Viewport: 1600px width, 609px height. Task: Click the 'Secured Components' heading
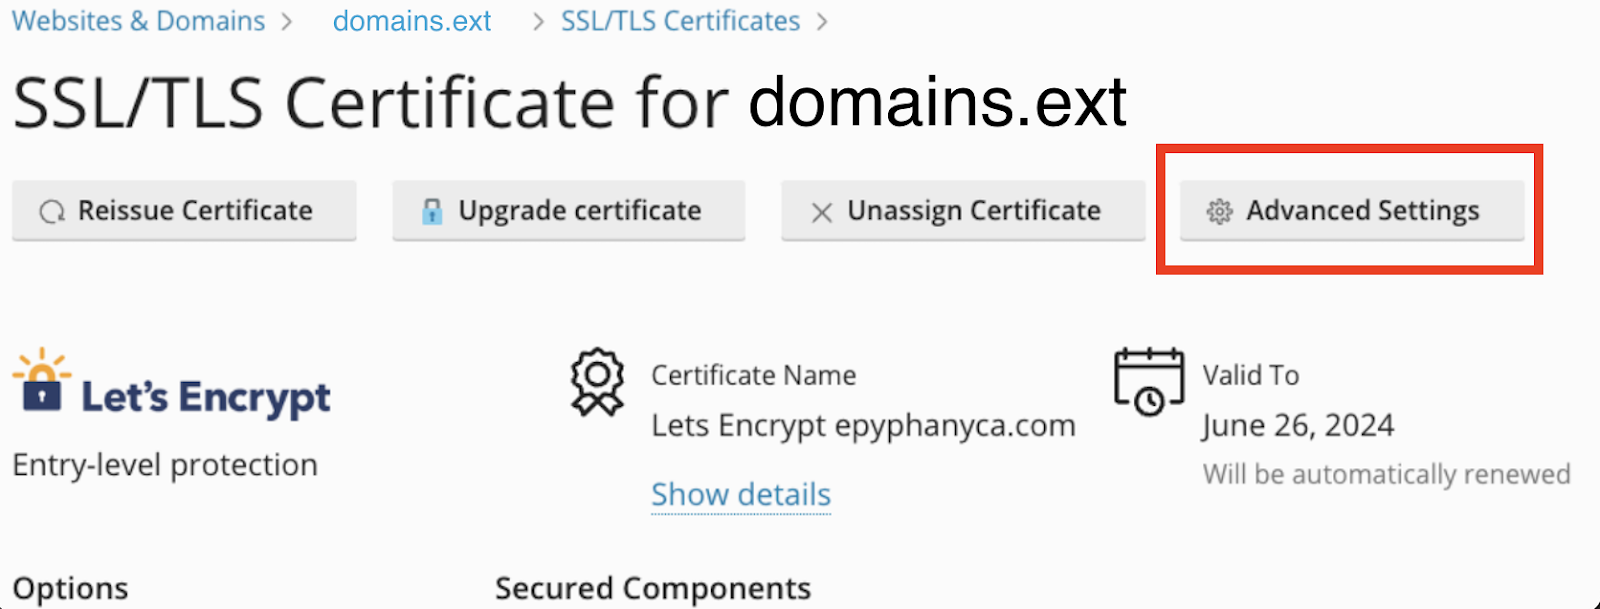point(653,588)
